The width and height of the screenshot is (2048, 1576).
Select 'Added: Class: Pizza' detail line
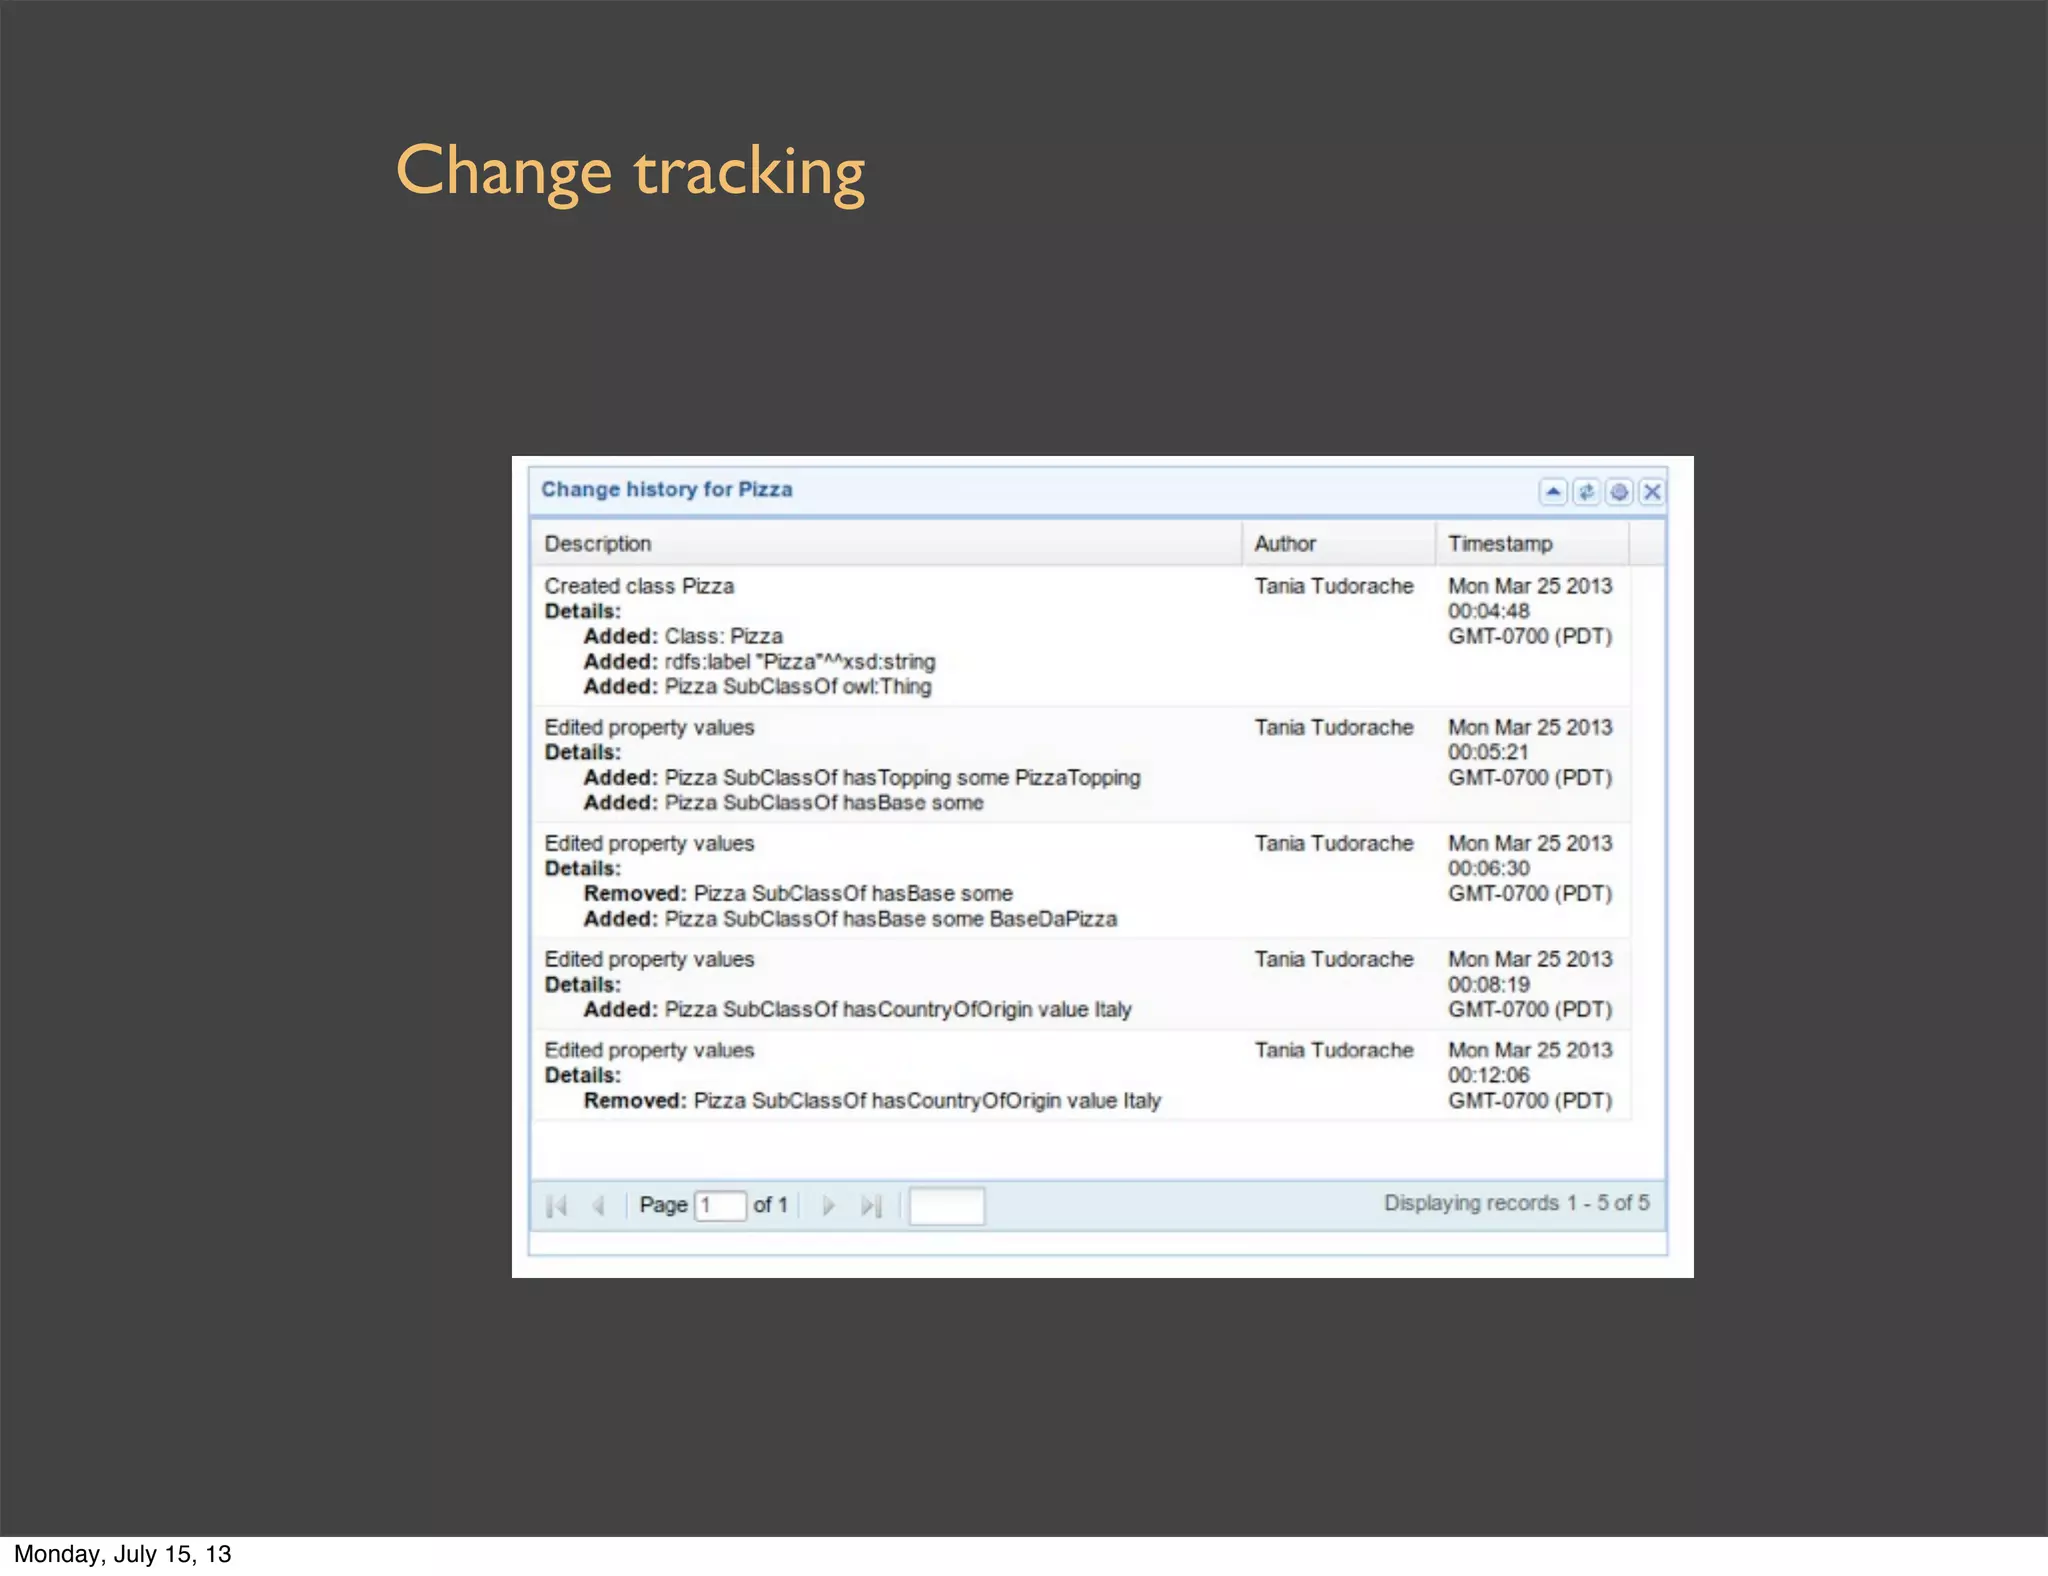683,636
